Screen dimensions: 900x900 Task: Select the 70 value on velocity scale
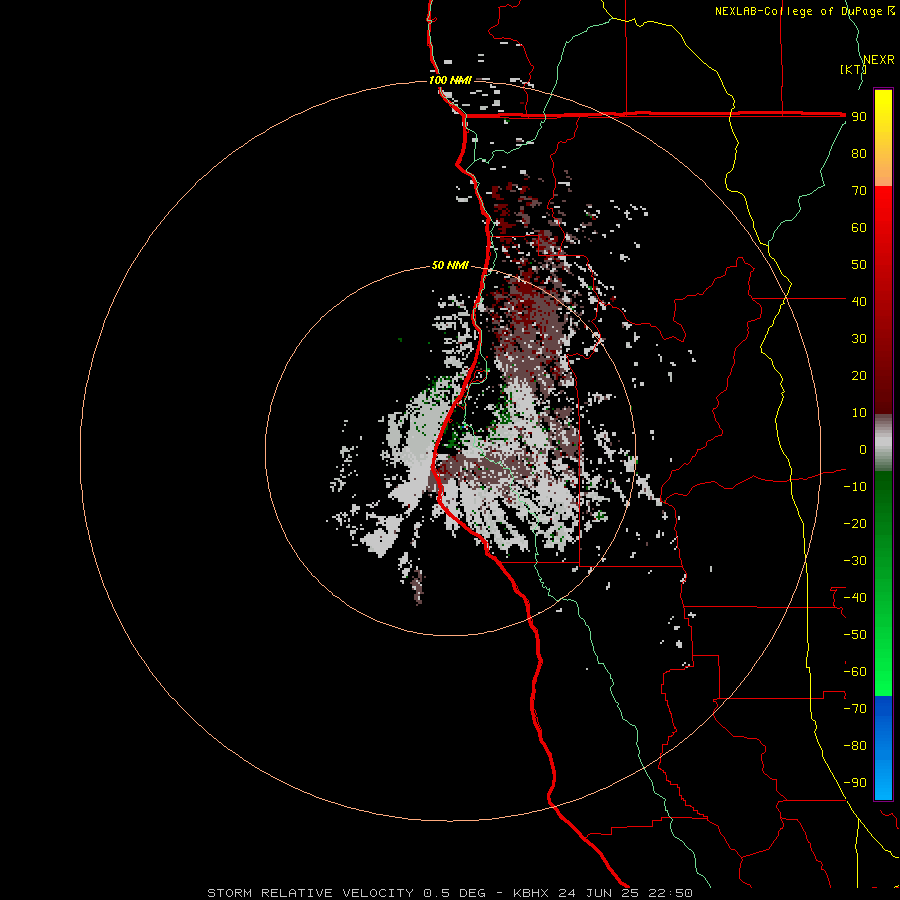[x=859, y=191]
